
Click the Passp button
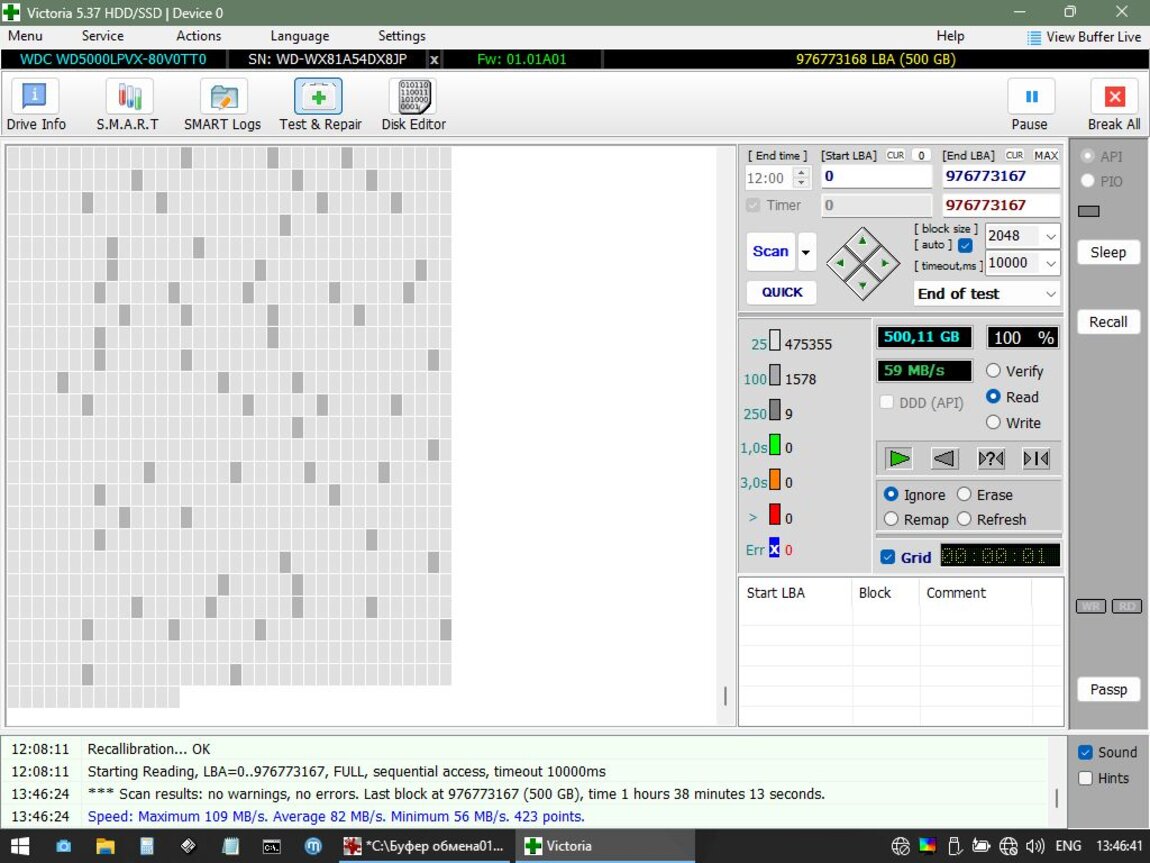pyautogui.click(x=1107, y=689)
